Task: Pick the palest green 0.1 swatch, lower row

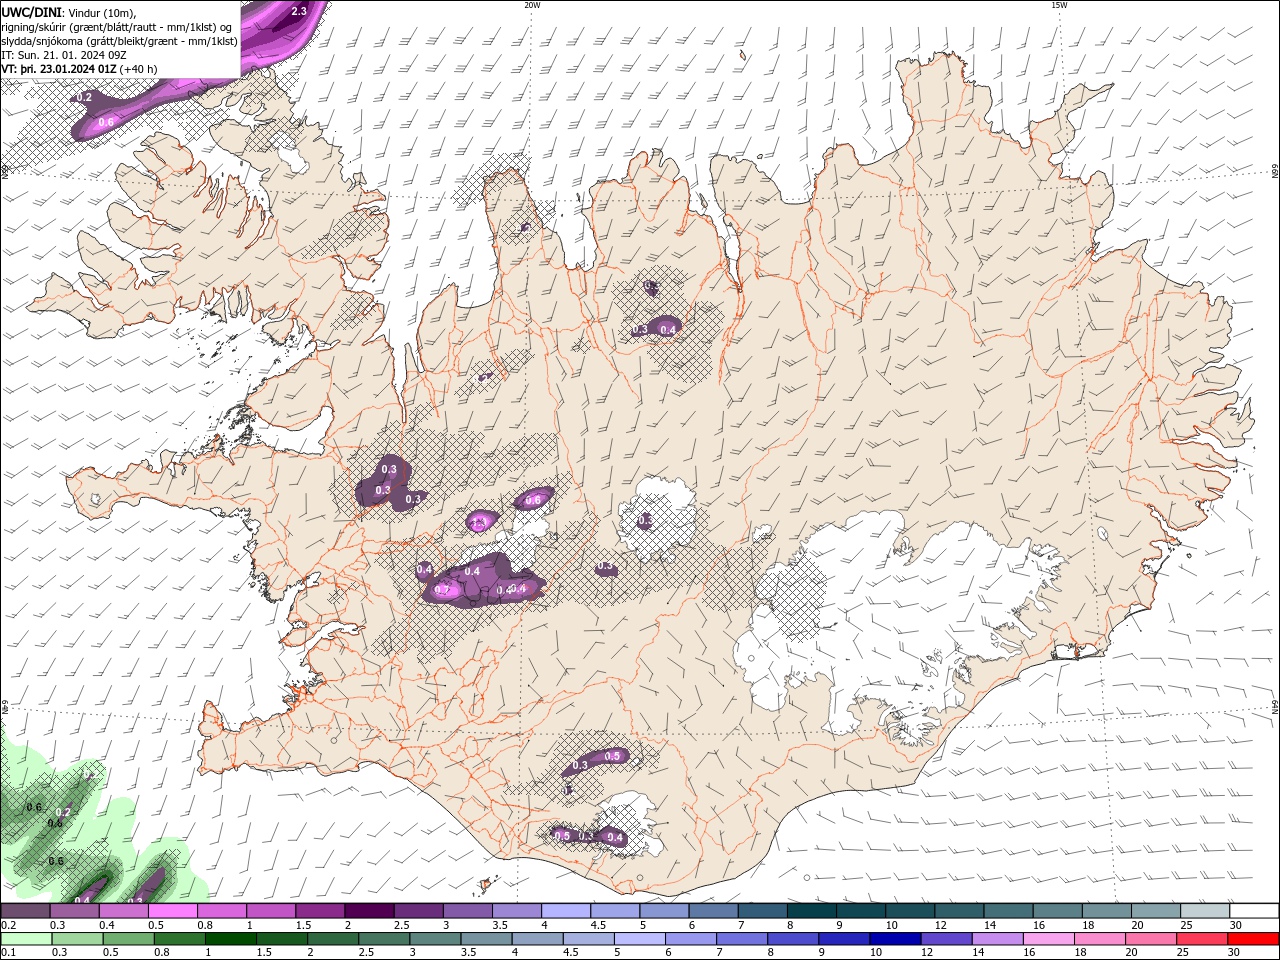Action: [x=26, y=939]
